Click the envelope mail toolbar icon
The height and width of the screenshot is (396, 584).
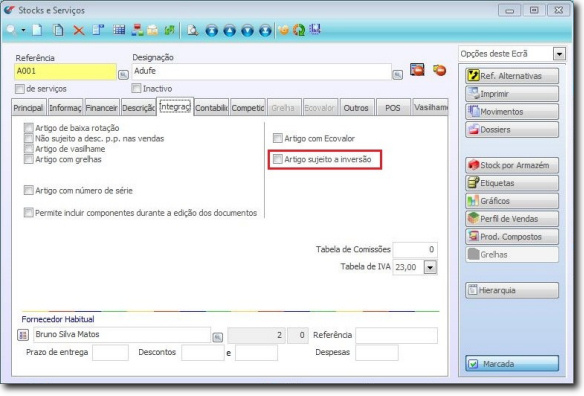[x=153, y=30]
